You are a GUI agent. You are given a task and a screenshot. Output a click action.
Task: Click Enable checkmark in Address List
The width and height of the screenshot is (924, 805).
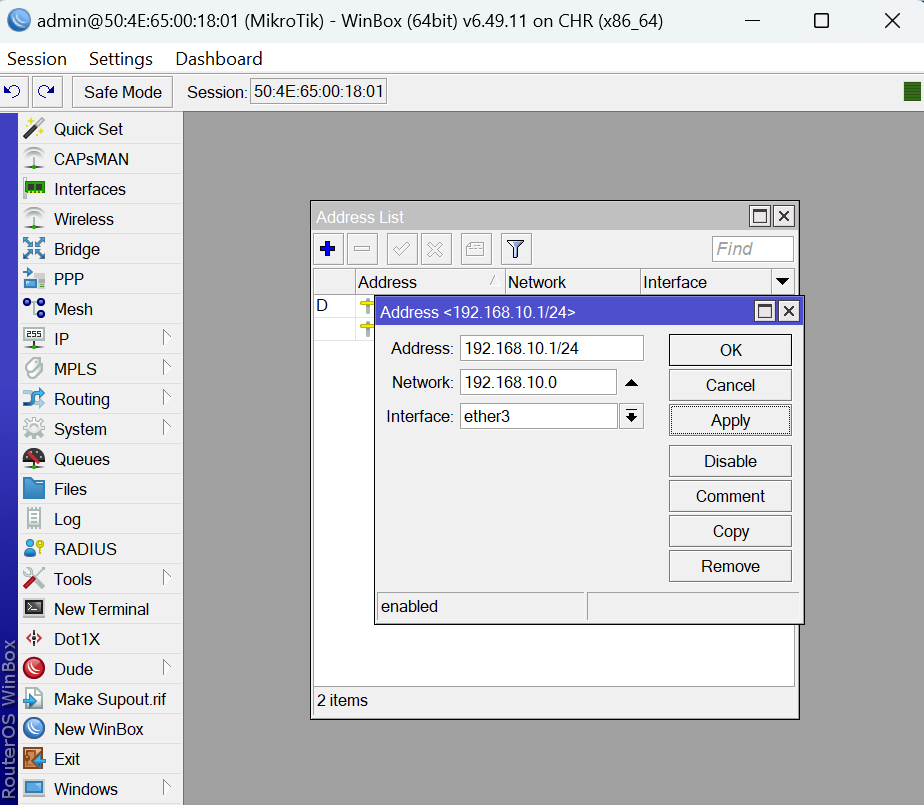402,249
